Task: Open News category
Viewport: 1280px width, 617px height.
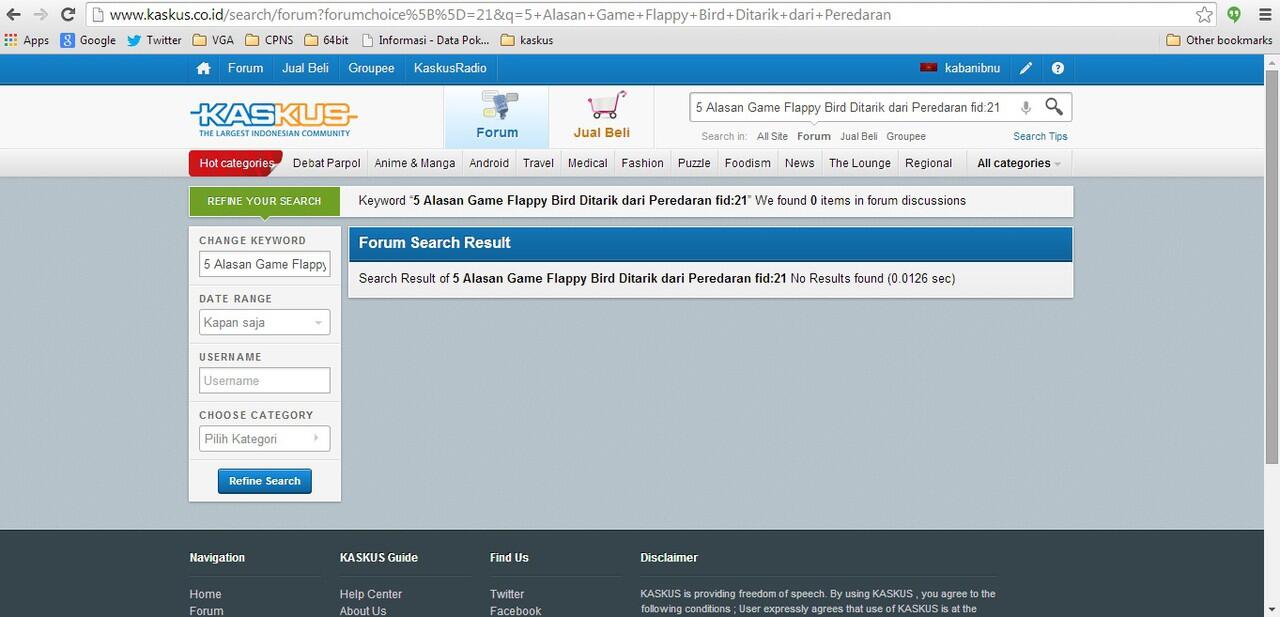Action: click(799, 163)
